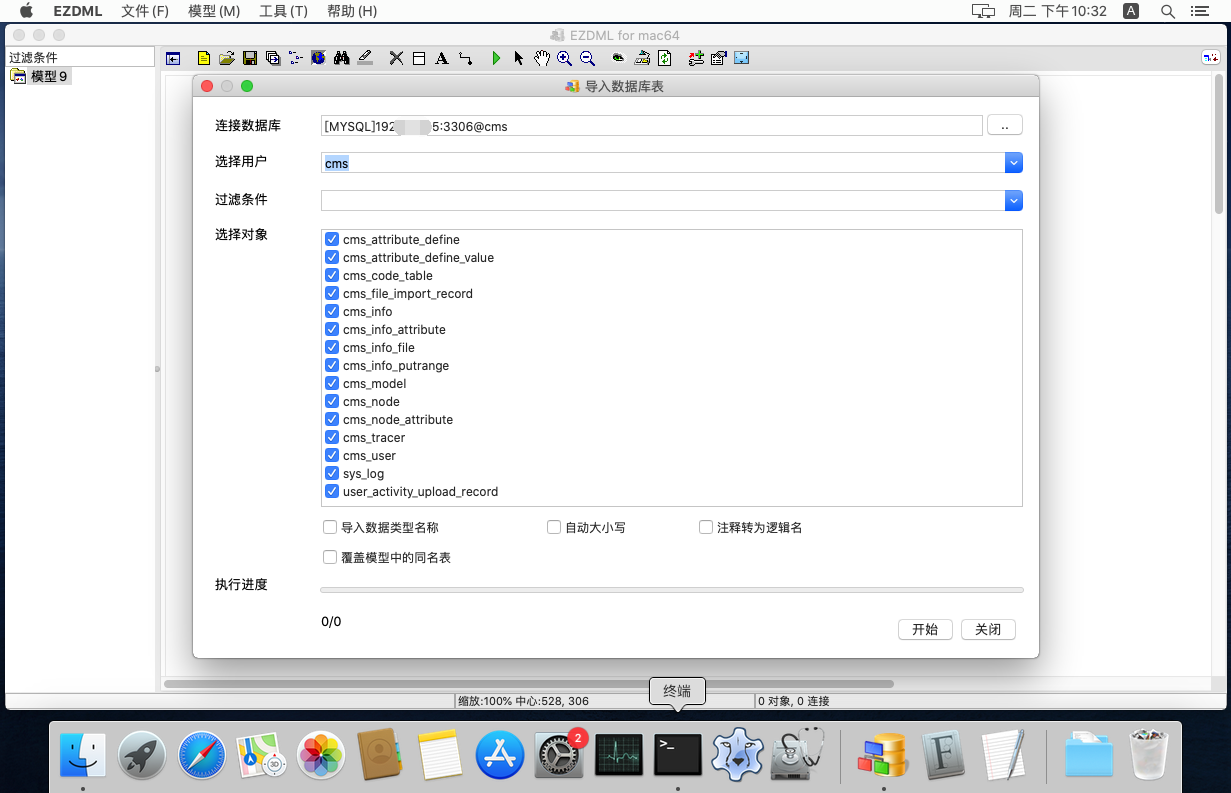
Task: Select the connector link tool
Action: (x=466, y=58)
